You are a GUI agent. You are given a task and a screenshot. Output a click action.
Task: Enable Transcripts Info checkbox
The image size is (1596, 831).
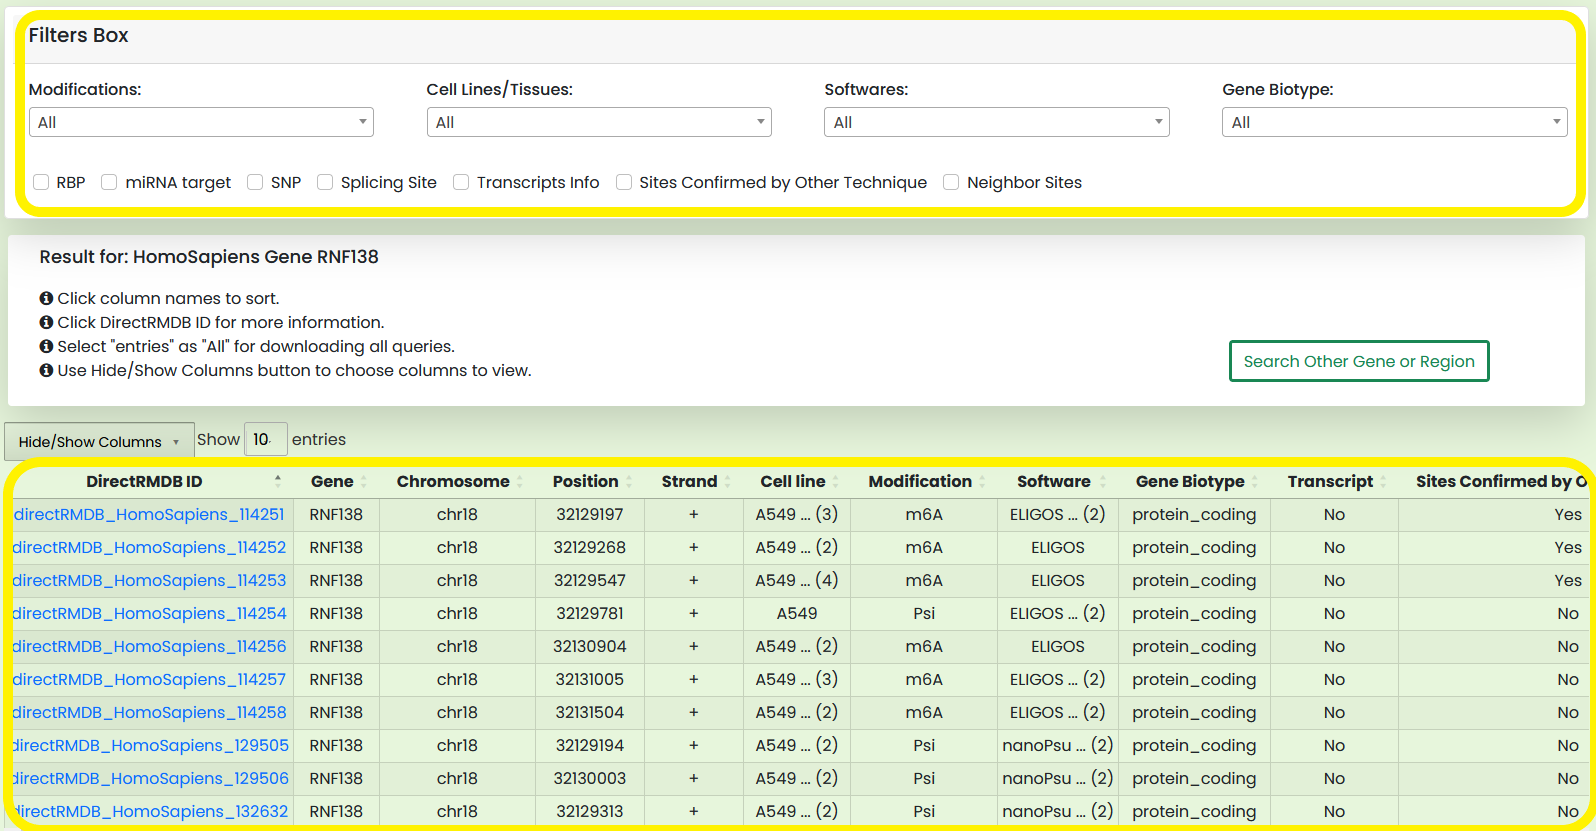click(x=461, y=182)
